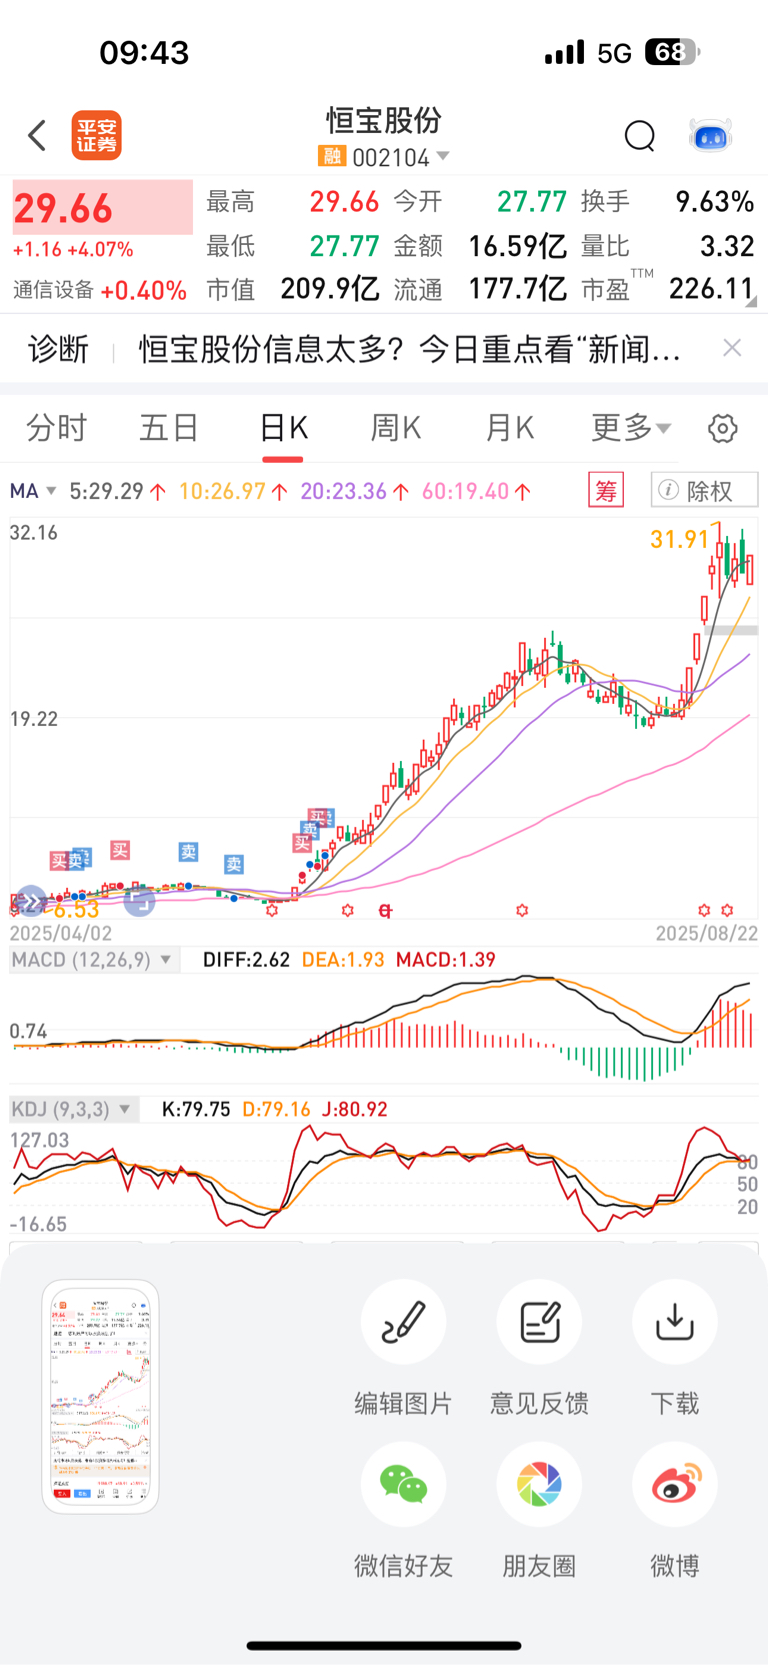
Task: Select the 日K tab
Action: pos(283,428)
